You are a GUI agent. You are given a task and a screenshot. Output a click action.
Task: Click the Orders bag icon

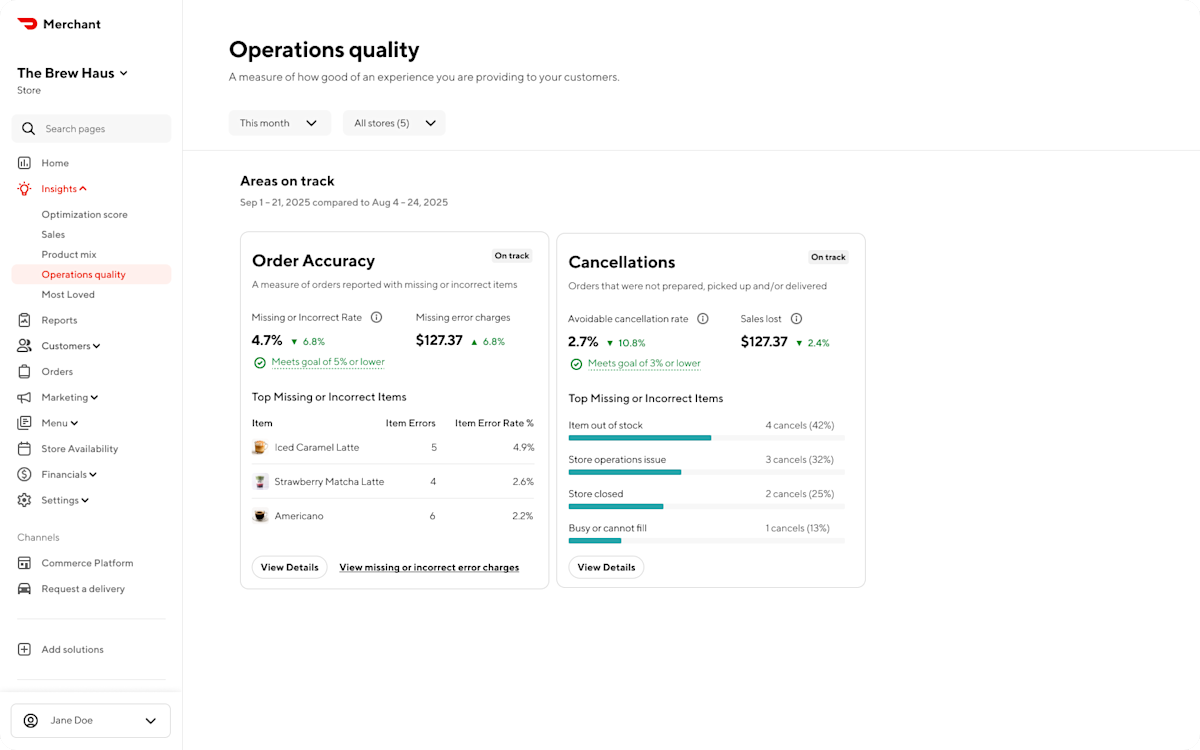23,371
